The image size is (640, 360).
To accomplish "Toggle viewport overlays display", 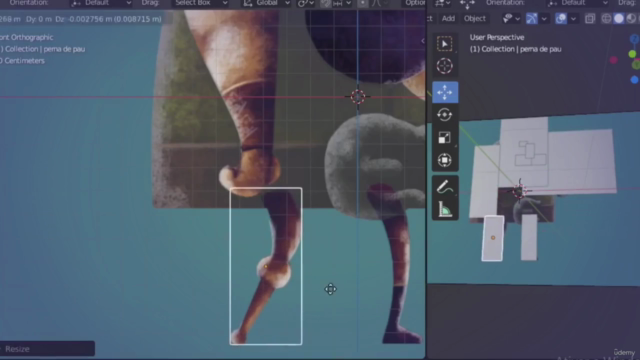I will click(x=561, y=19).
